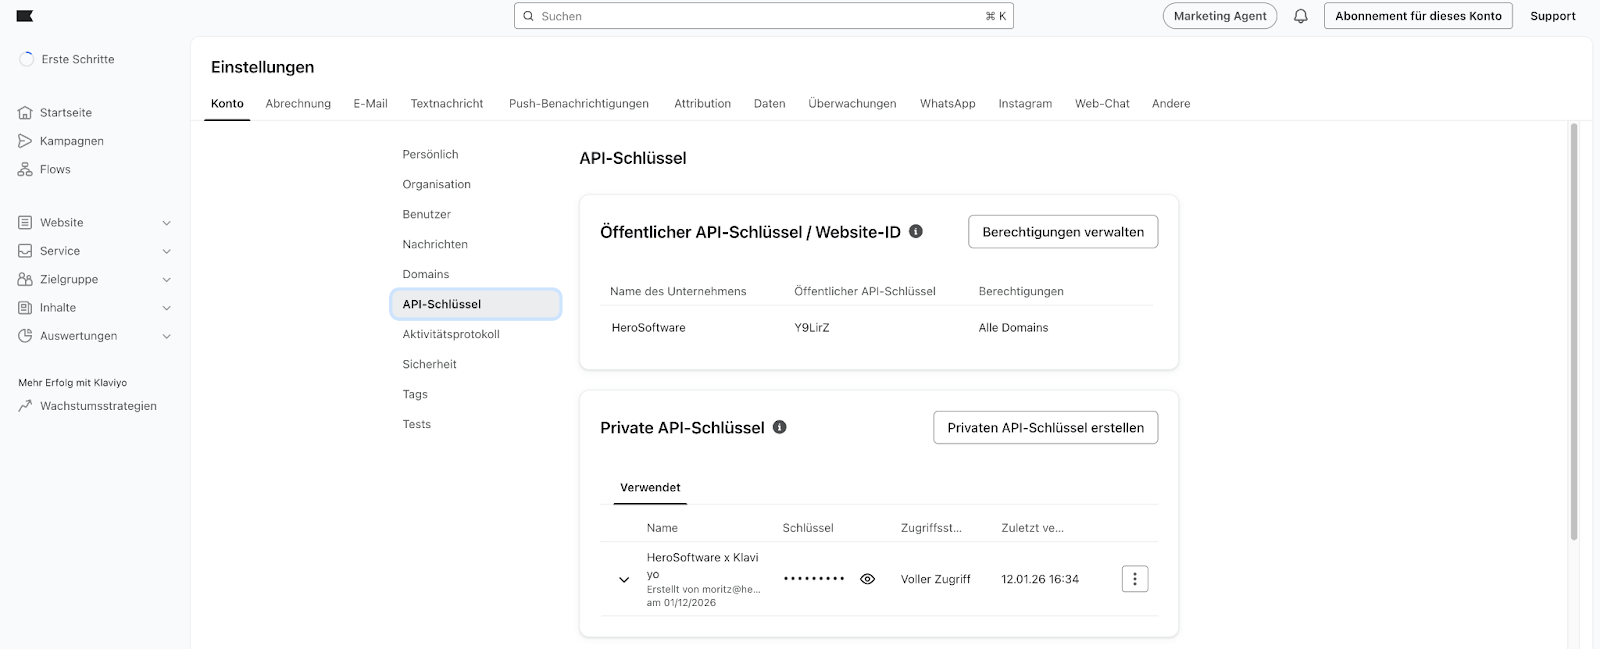Click the 12.01.26 16:34 timestamp
1600x649 pixels.
1040,579
